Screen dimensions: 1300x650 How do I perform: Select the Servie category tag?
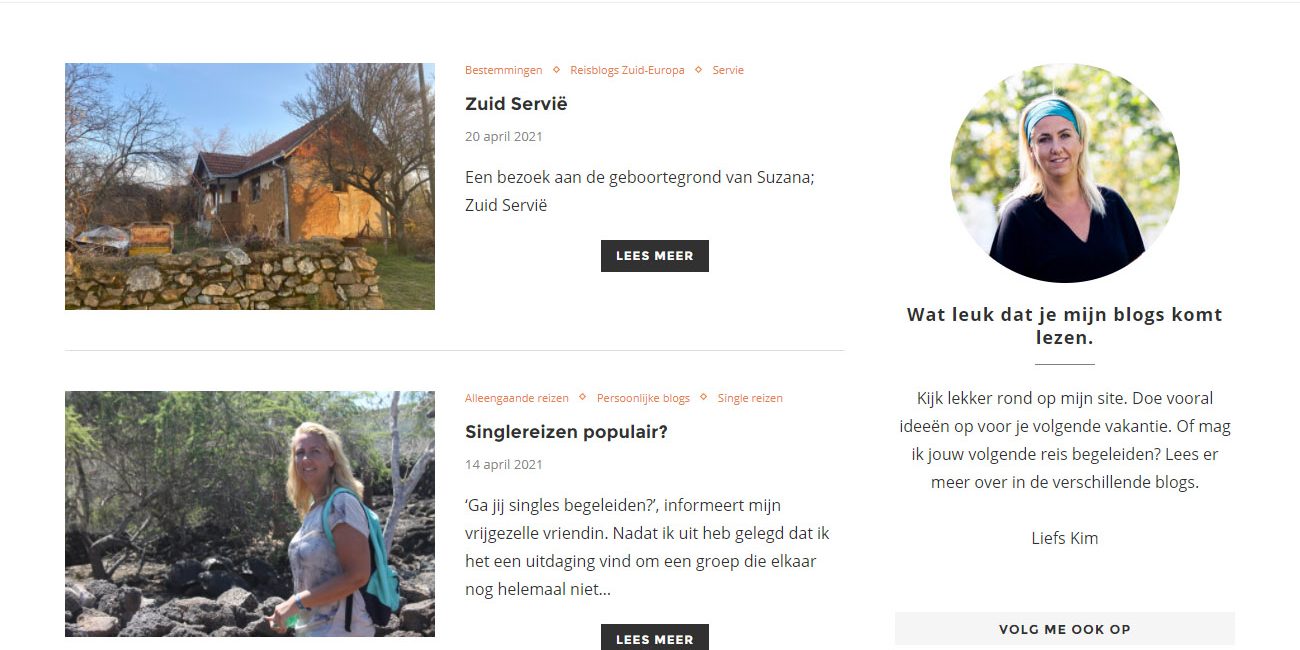tap(728, 70)
